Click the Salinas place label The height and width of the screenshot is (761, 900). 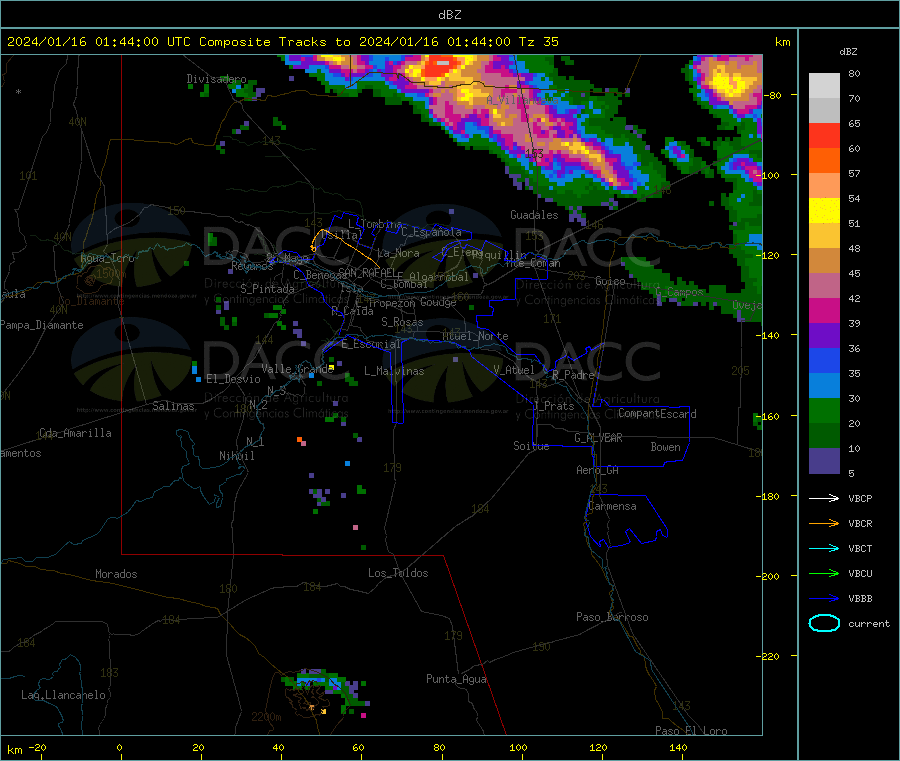click(173, 406)
